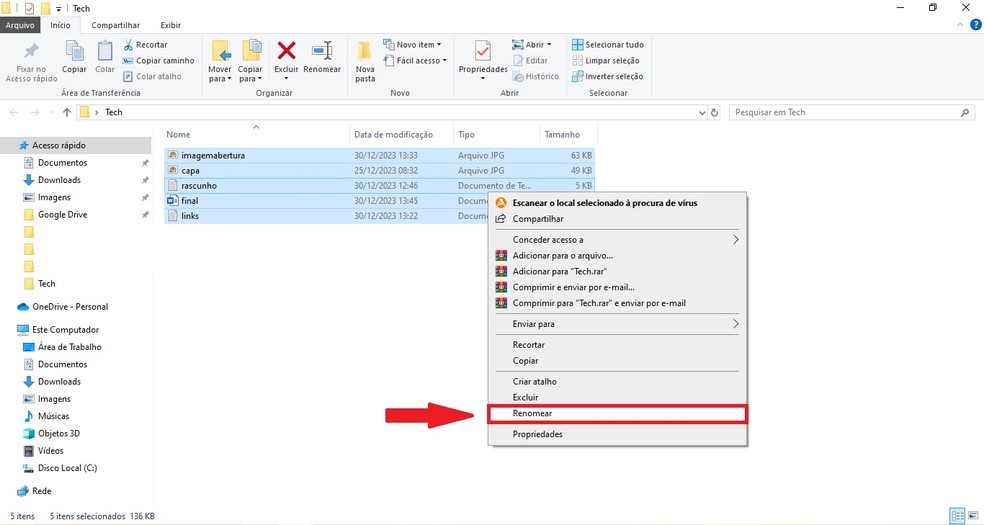Click the Copiar ribbon icon
Image resolution: width=984 pixels, height=525 pixels.
coord(74,51)
